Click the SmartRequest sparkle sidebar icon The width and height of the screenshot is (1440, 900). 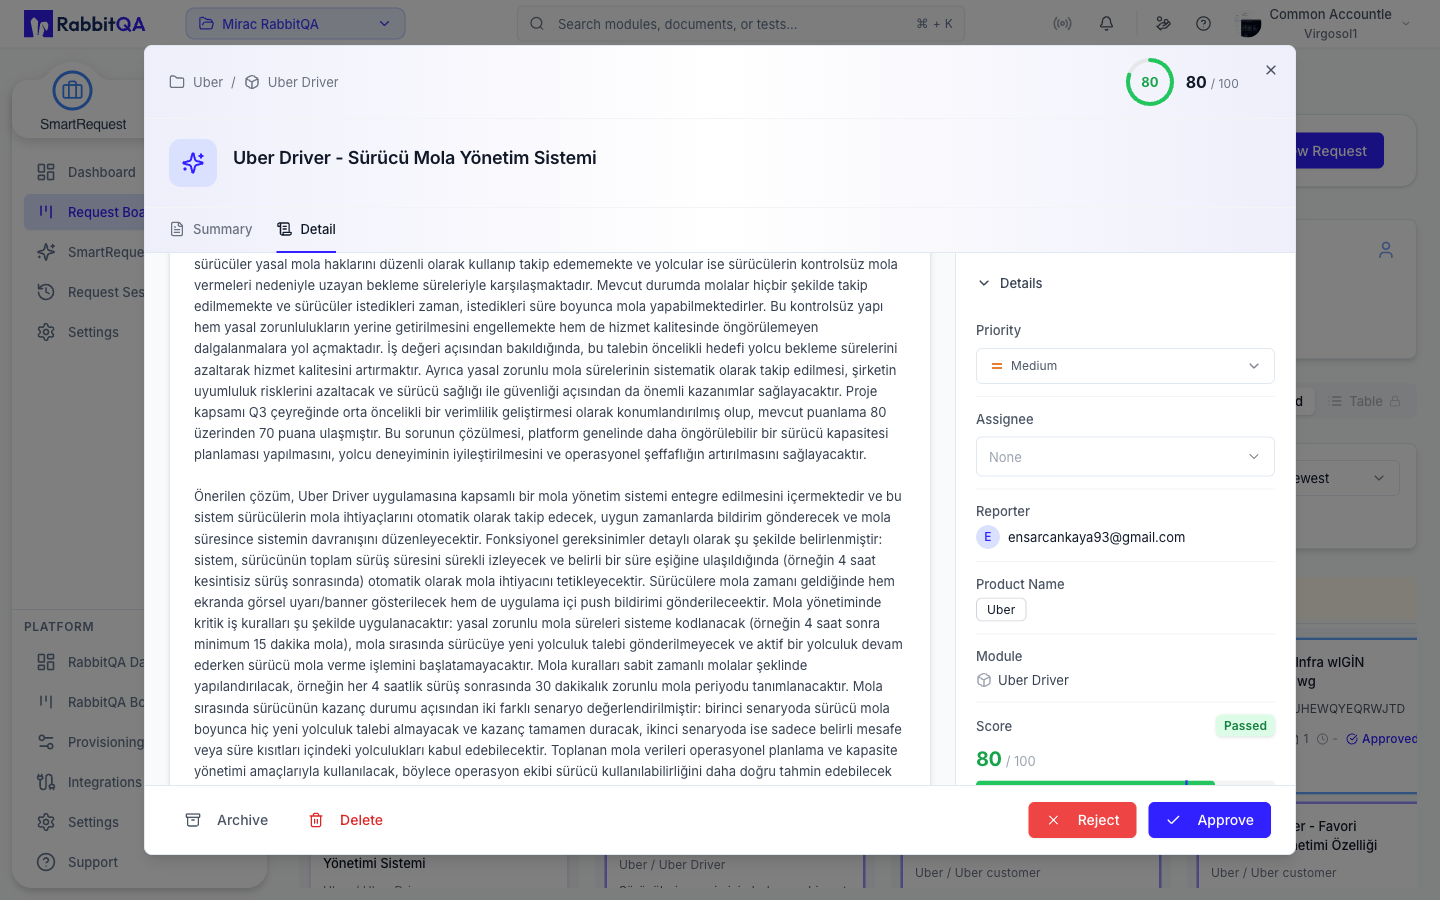46,252
